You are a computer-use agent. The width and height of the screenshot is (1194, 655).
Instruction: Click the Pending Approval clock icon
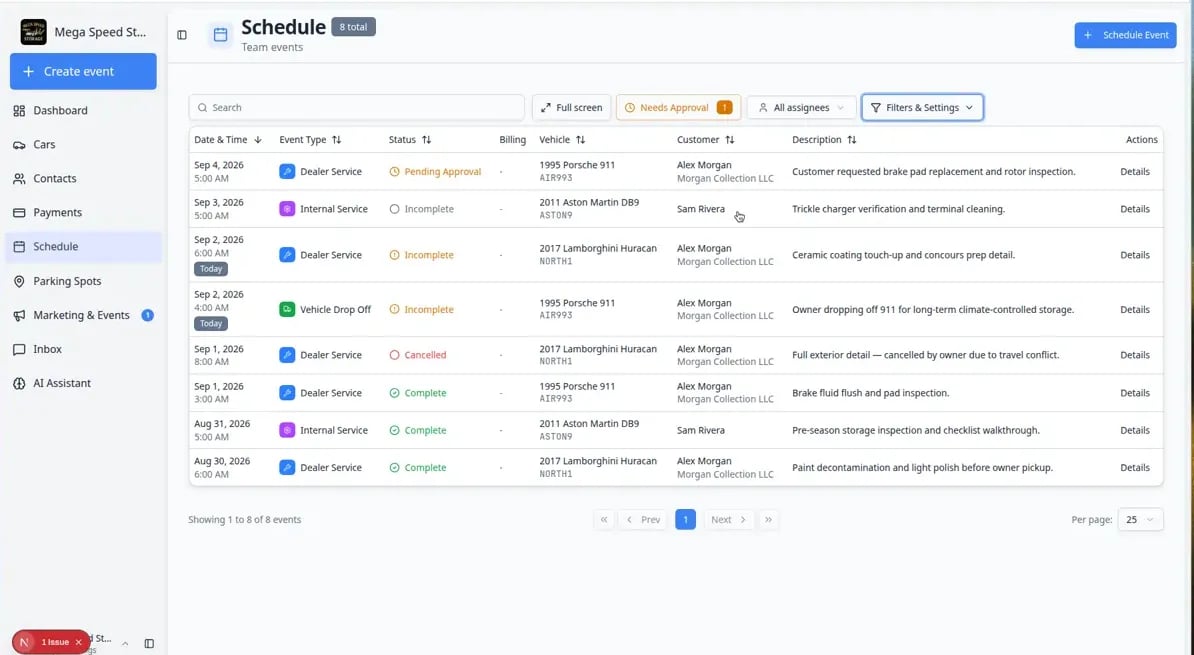(x=394, y=172)
